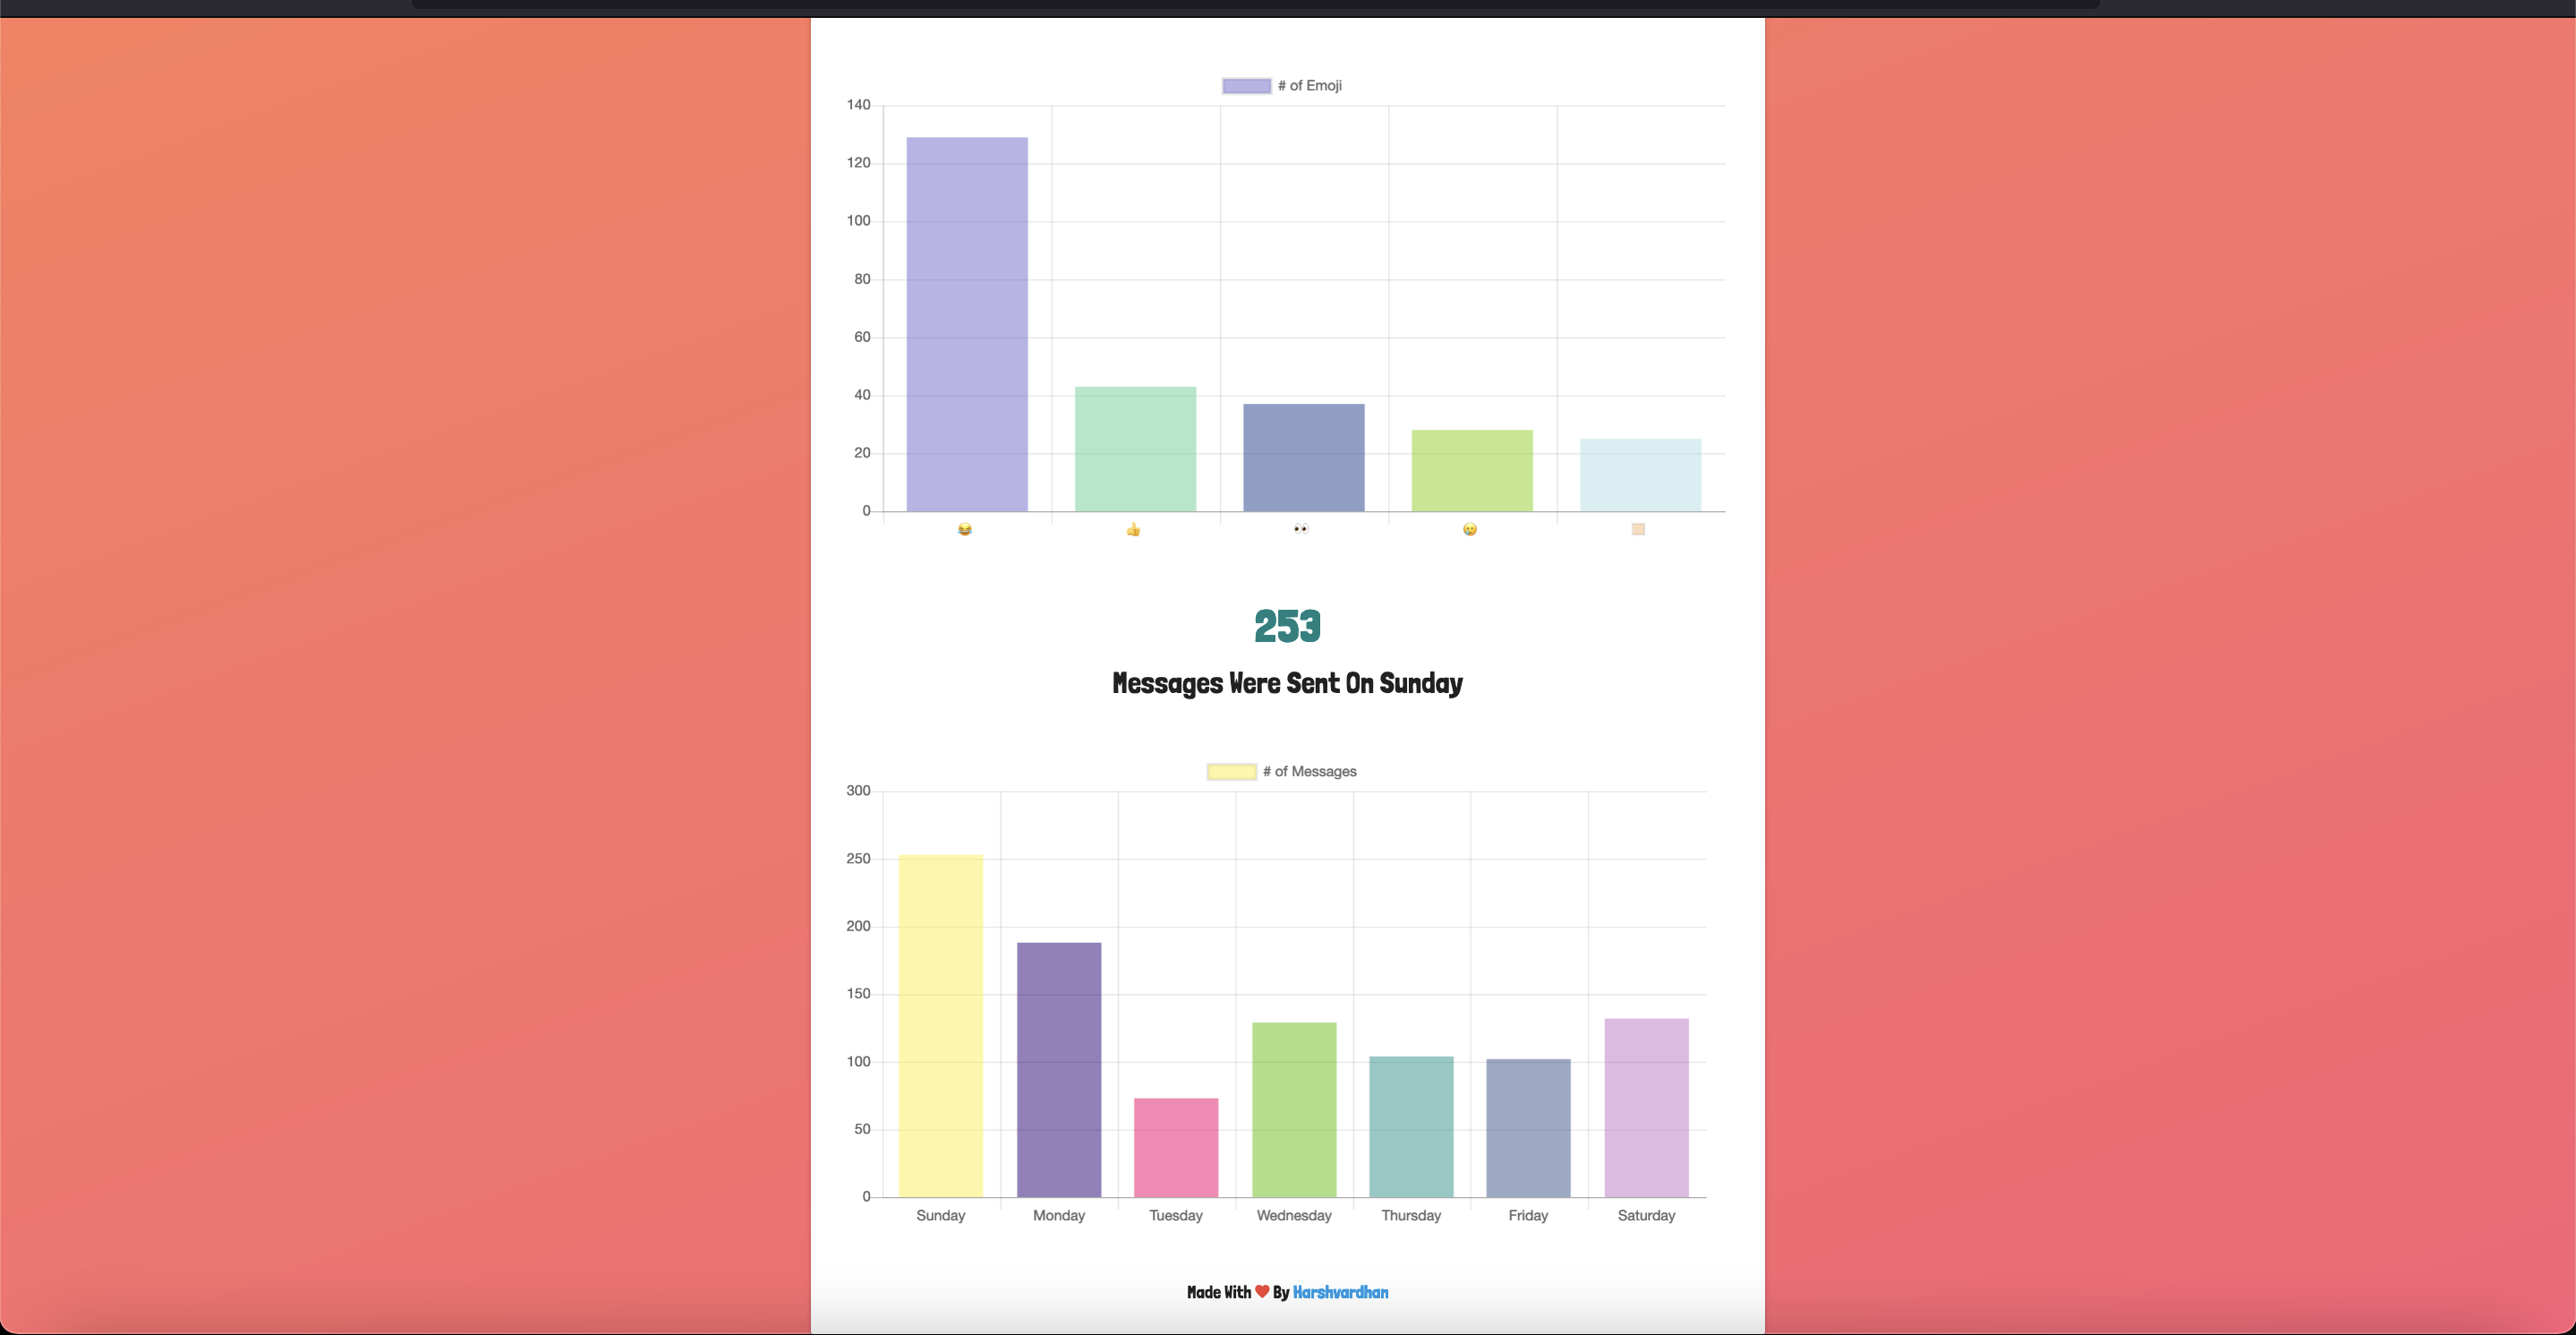Click the eyes emoji axis label

pyautogui.click(x=1302, y=528)
